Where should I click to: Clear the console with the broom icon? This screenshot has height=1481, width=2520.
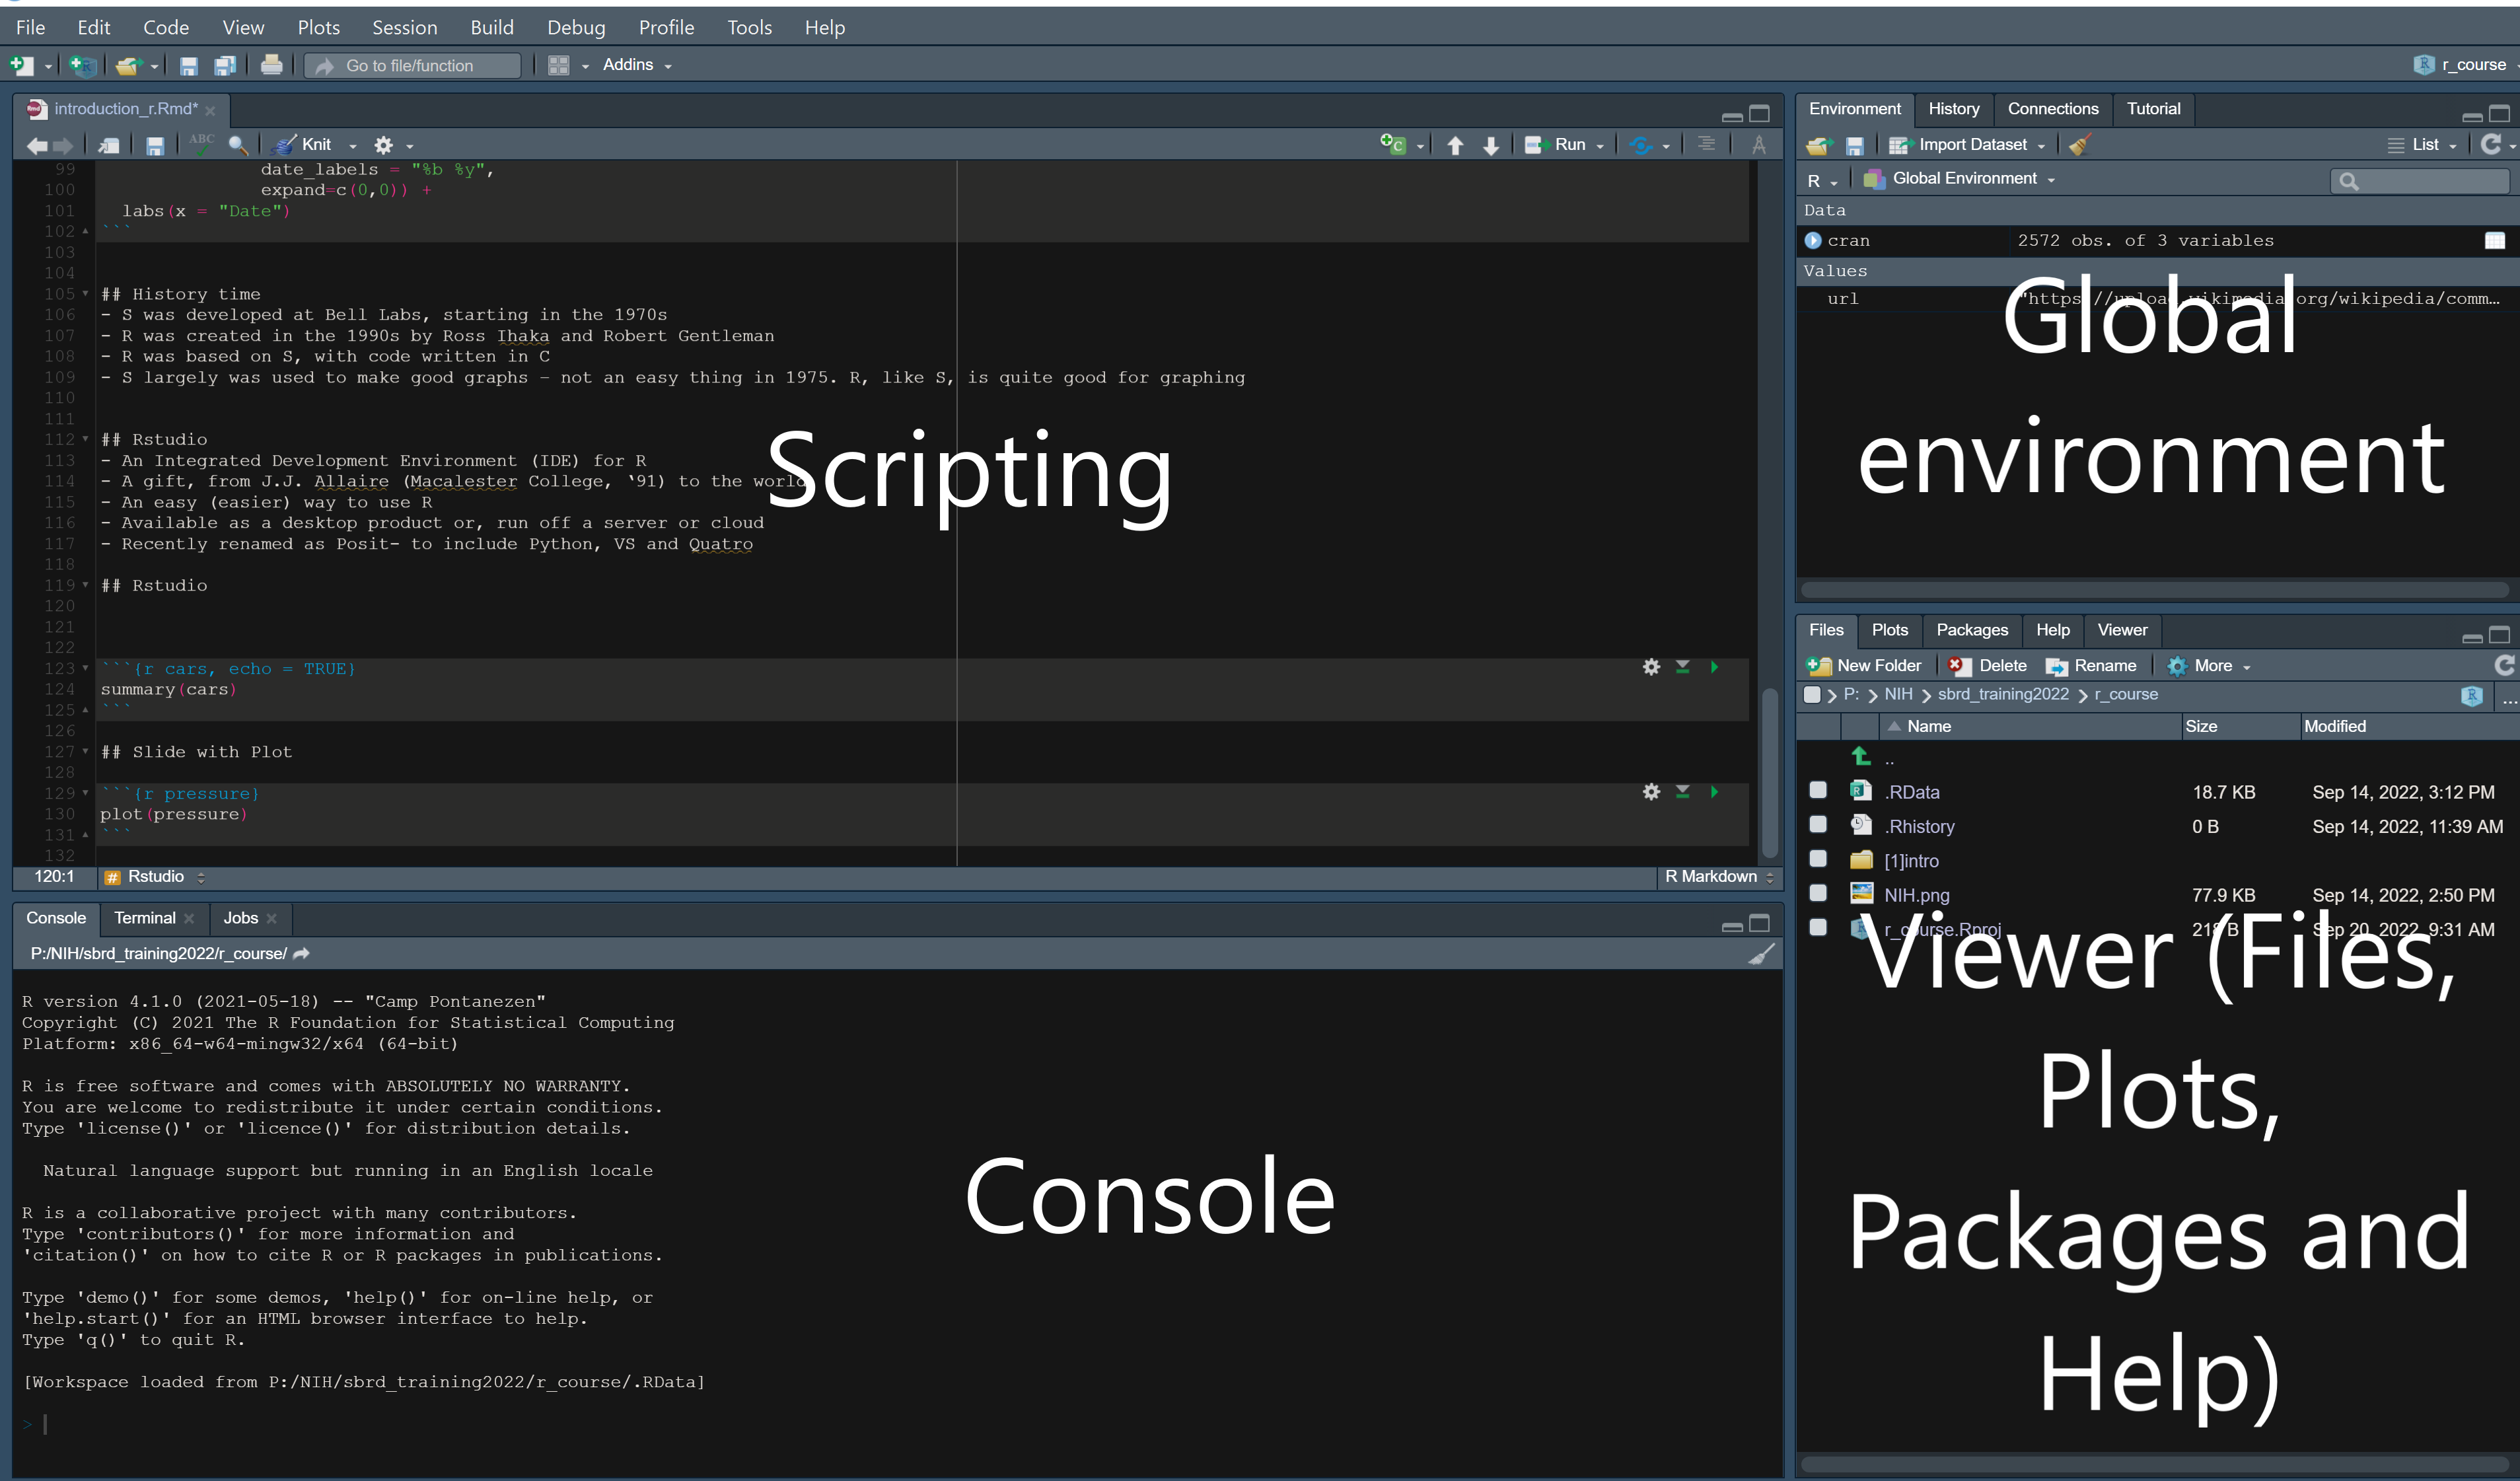tap(1761, 953)
